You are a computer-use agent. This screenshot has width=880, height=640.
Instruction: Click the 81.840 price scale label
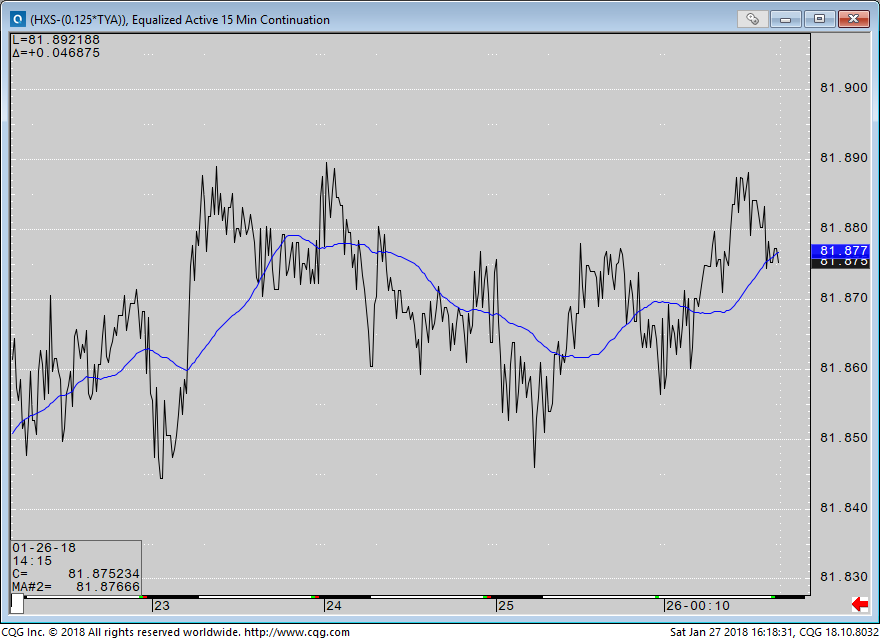[x=844, y=508]
